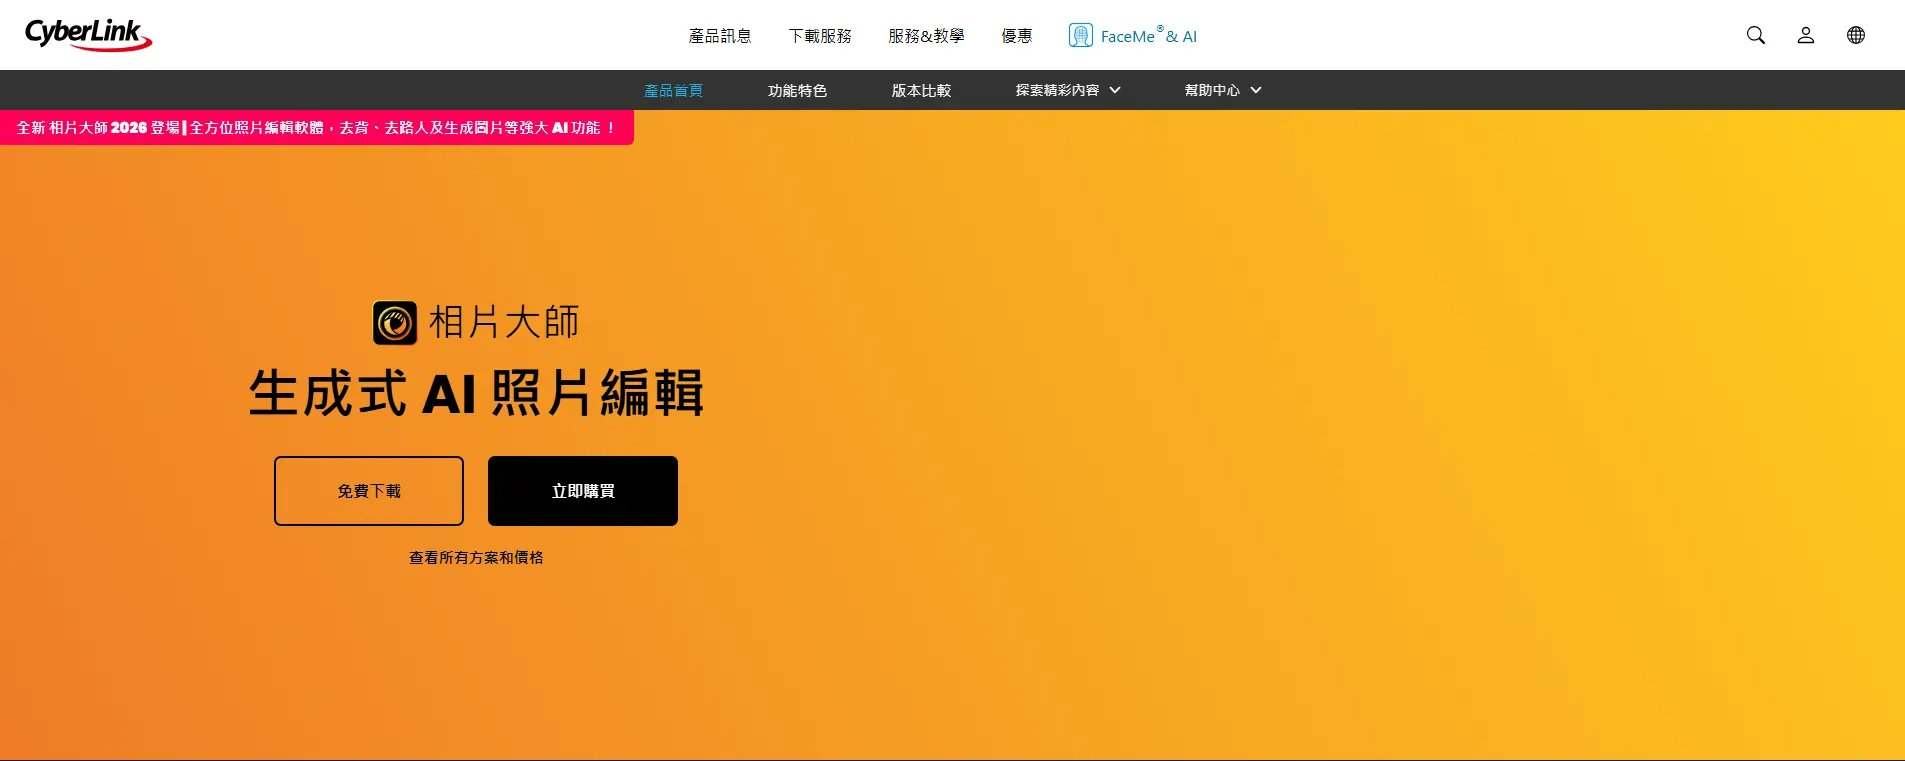Click the pink 相片大師 2026 announcement banner
The image size is (1905, 761).
click(x=317, y=128)
